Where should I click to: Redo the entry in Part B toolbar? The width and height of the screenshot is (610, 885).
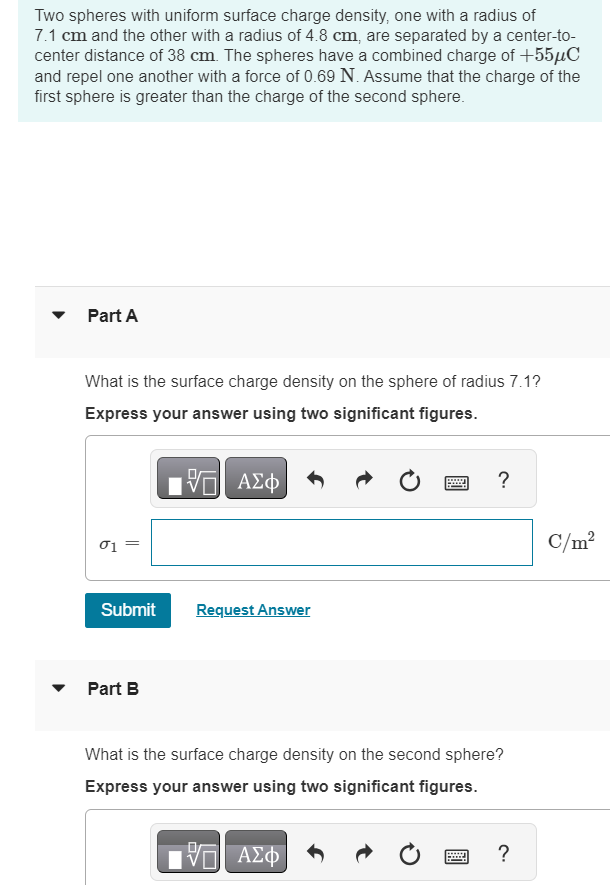point(363,853)
